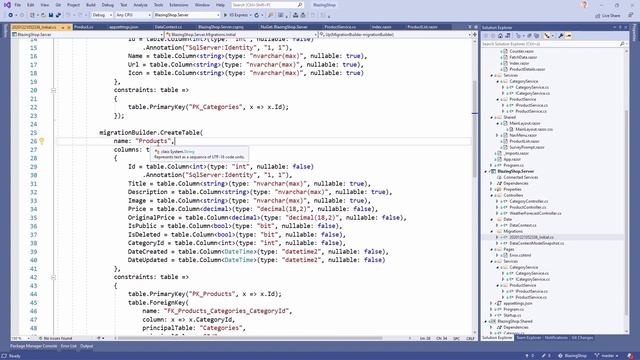Click the Properties wrench icon in Solution Explorer
Viewport: 640px width, 360px height.
tap(561, 36)
